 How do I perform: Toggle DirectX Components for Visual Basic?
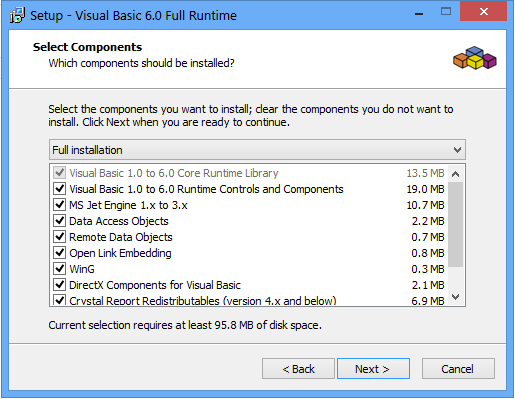(x=59, y=285)
